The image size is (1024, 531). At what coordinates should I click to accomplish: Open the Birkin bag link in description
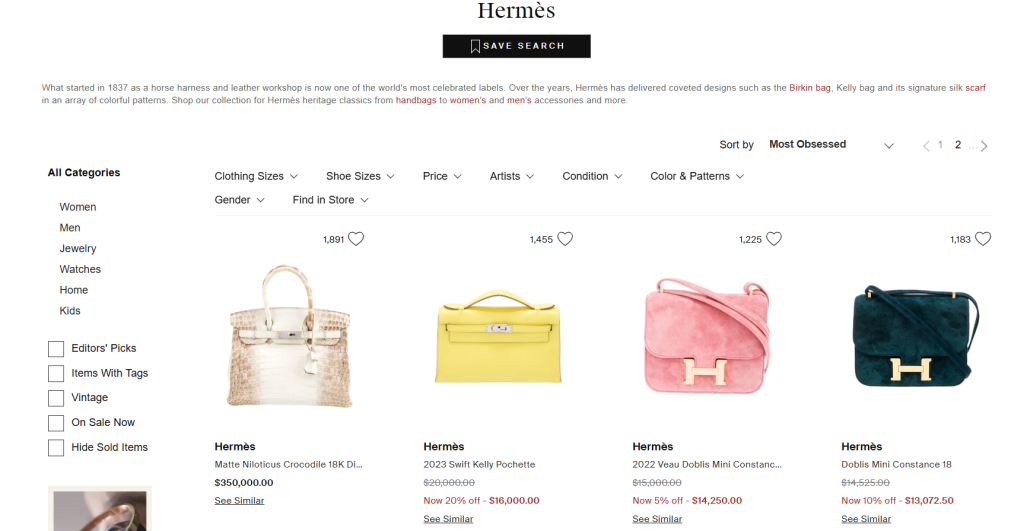(x=810, y=88)
